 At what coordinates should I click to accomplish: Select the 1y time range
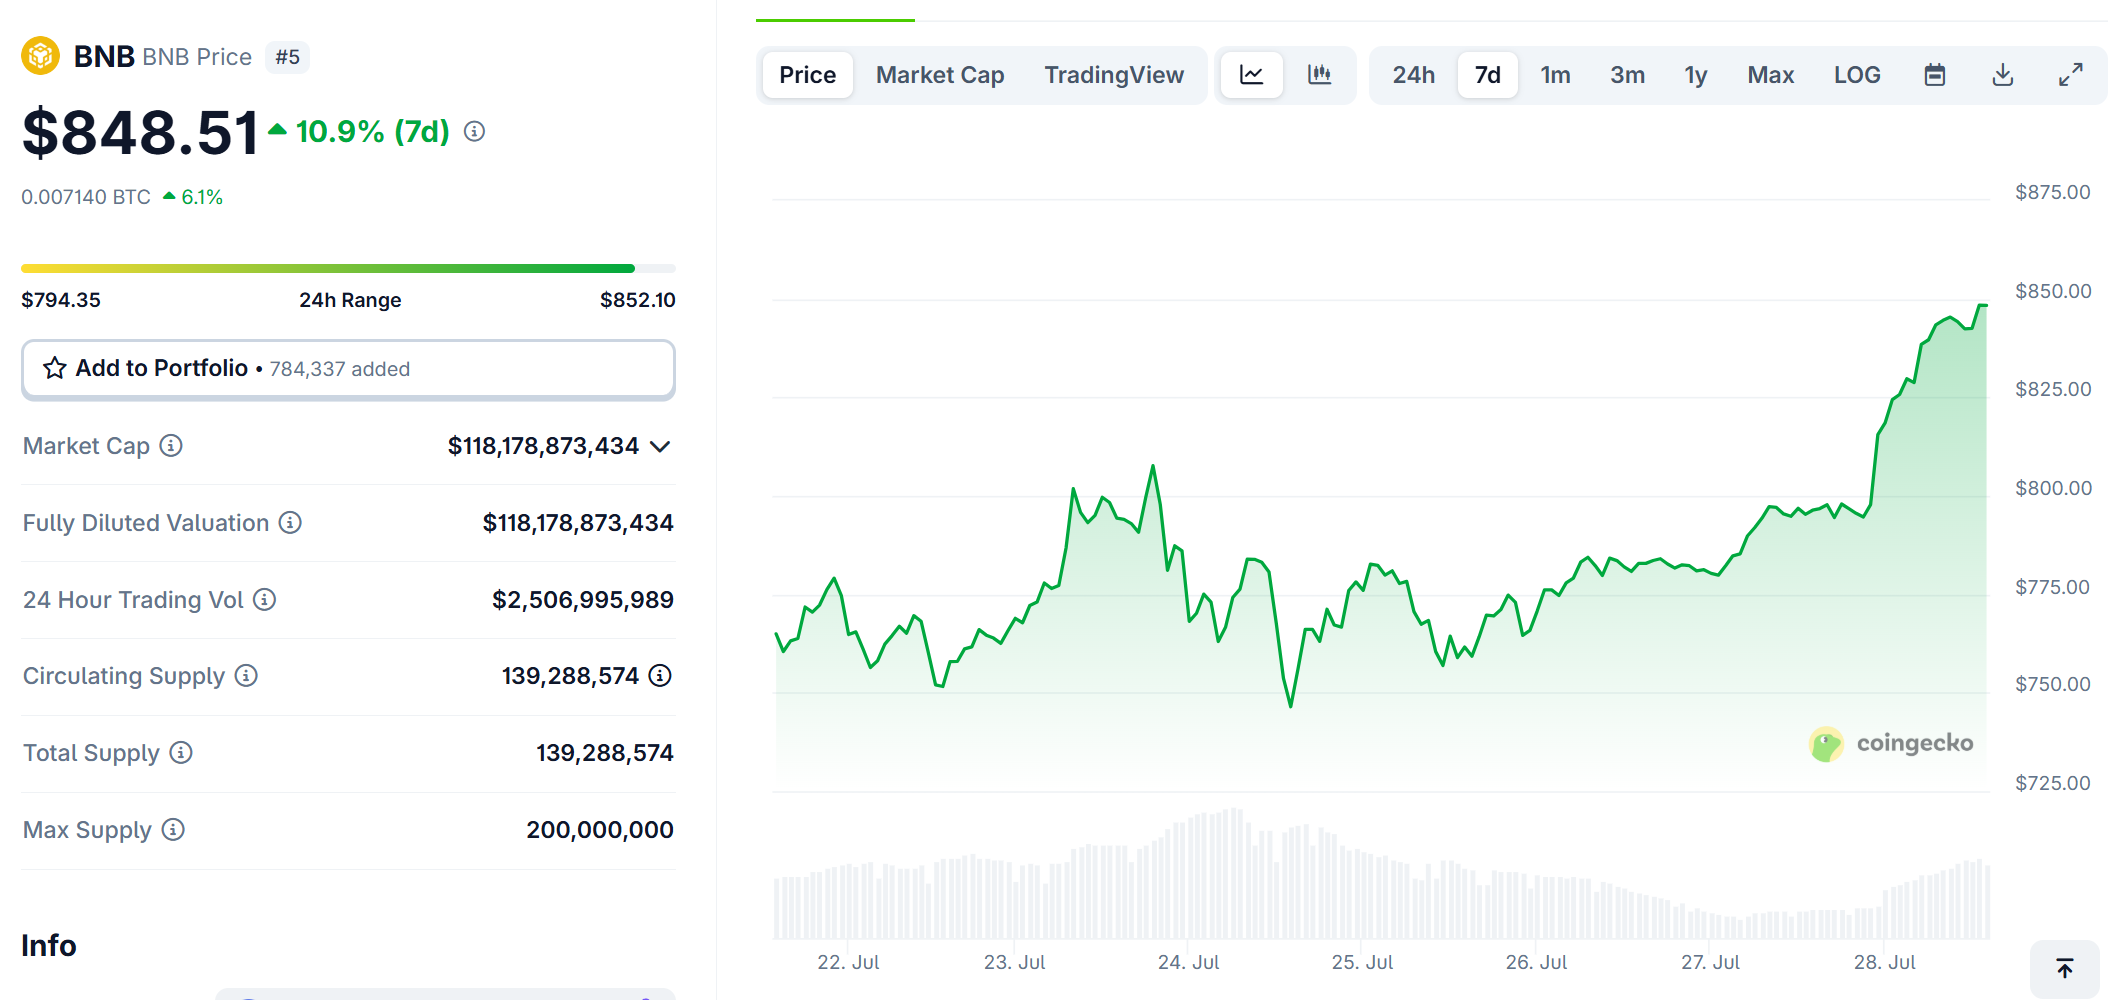point(1695,75)
